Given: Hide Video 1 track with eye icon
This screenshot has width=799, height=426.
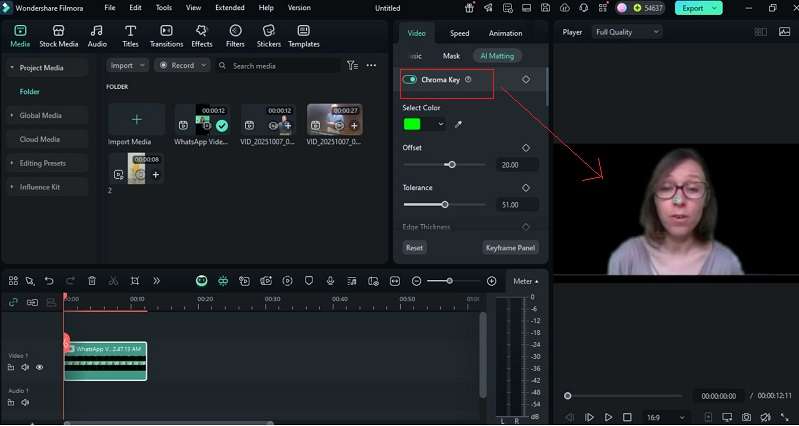Looking at the screenshot, I should pos(39,367).
